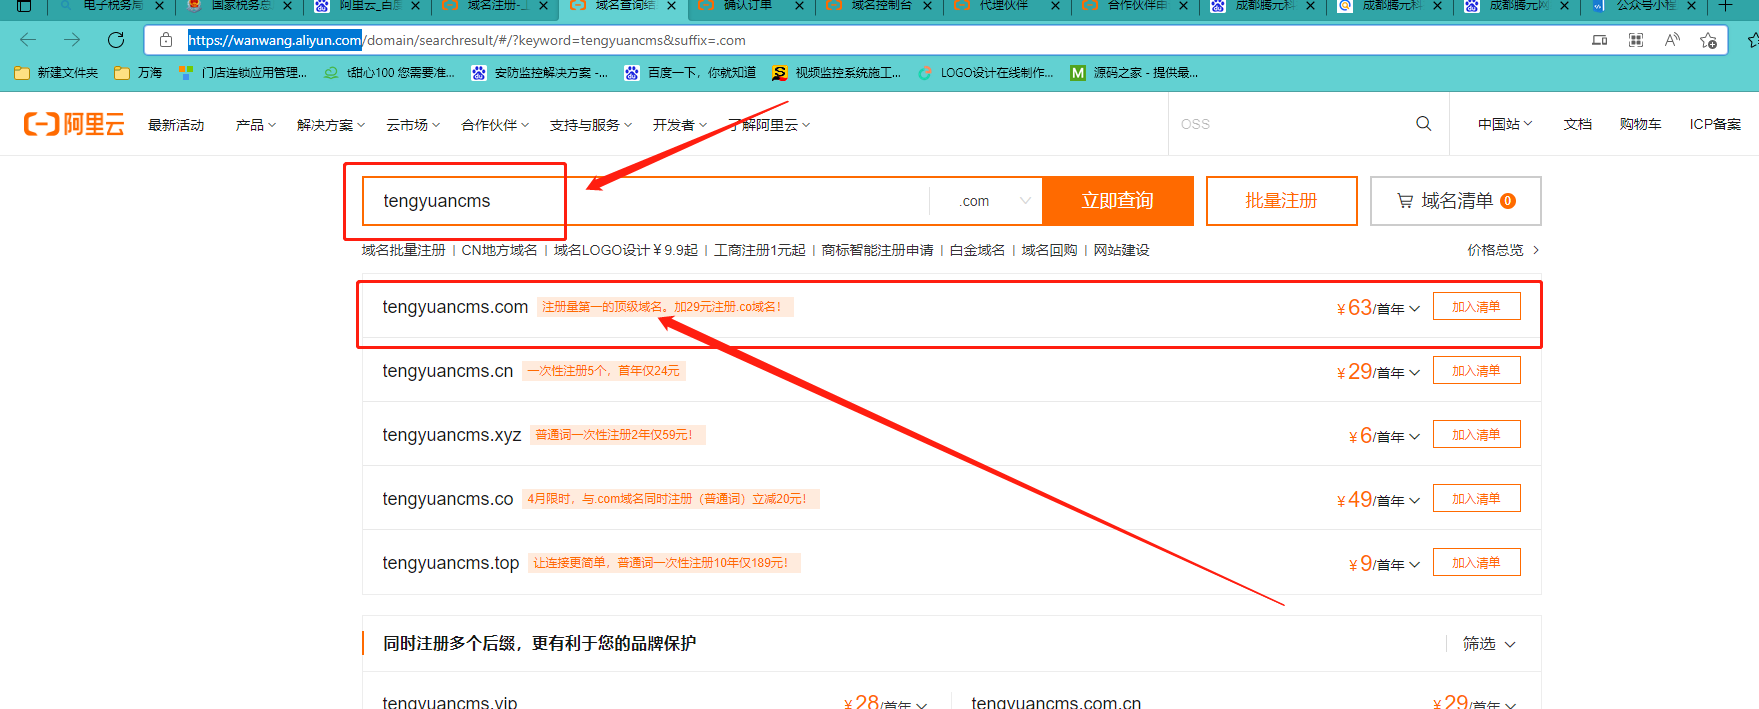Viewport: 1759px width, 709px height.
Task: Reload the page with the refresh icon
Action: pos(116,40)
